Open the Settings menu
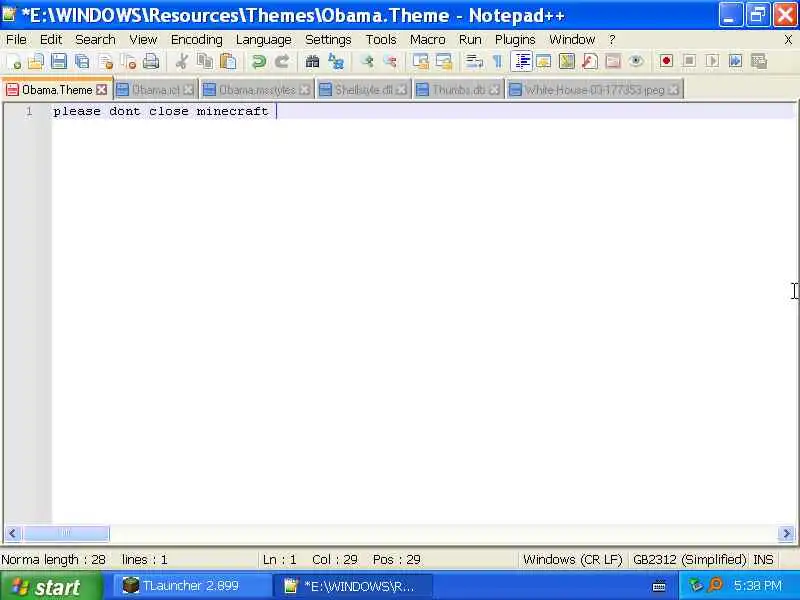The height and width of the screenshot is (600, 800). pos(328,39)
